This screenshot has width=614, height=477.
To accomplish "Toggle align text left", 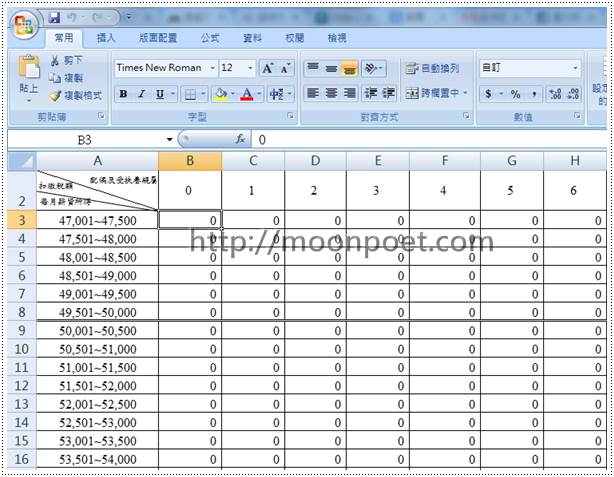I will pos(313,93).
